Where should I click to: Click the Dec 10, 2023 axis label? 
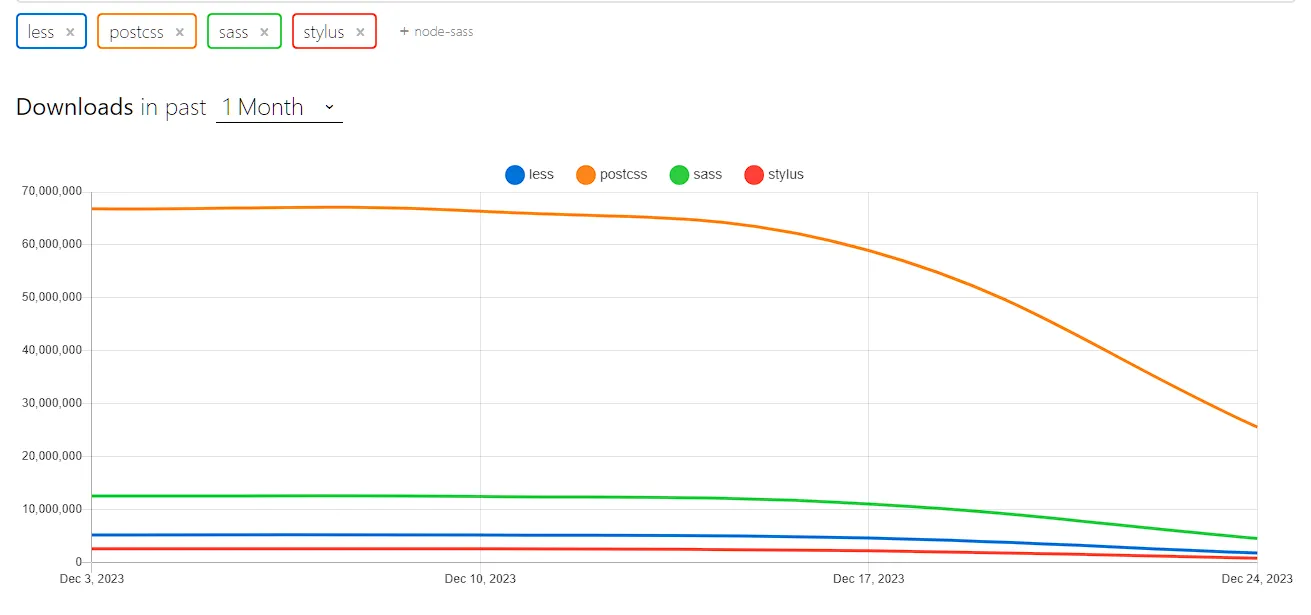click(x=480, y=579)
